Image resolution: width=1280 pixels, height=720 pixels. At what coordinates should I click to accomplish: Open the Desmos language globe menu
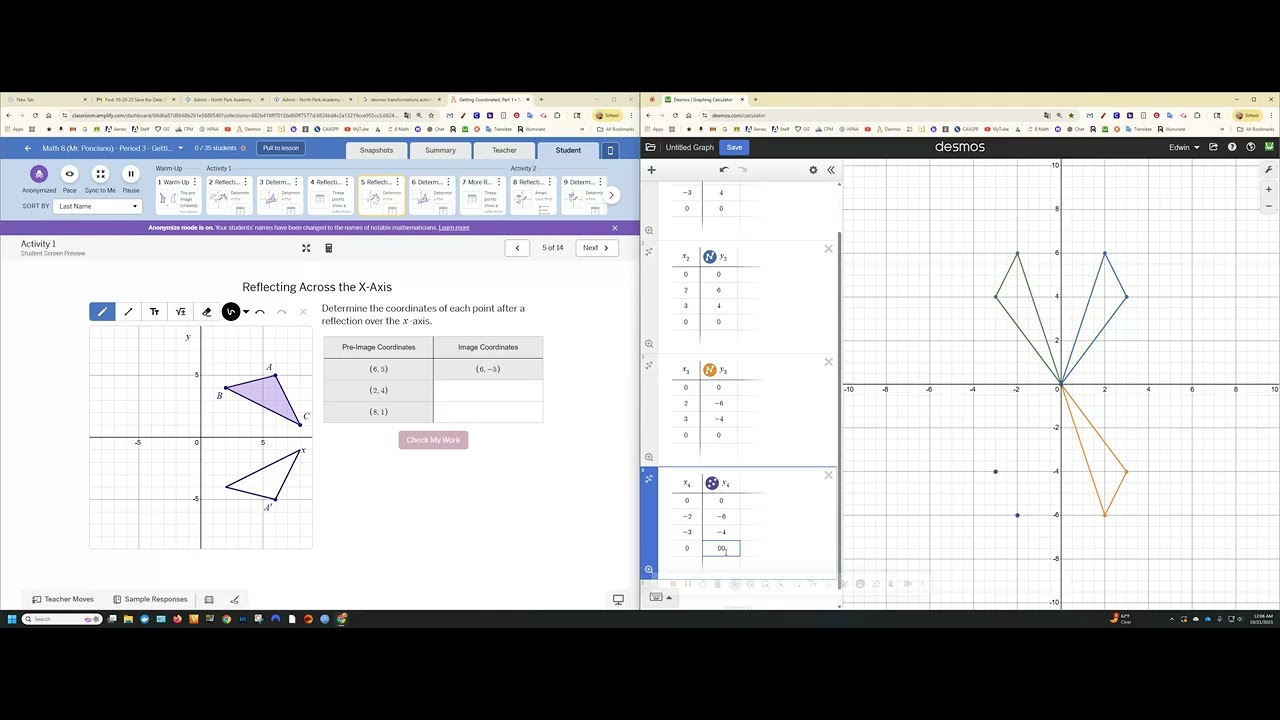(1250, 147)
